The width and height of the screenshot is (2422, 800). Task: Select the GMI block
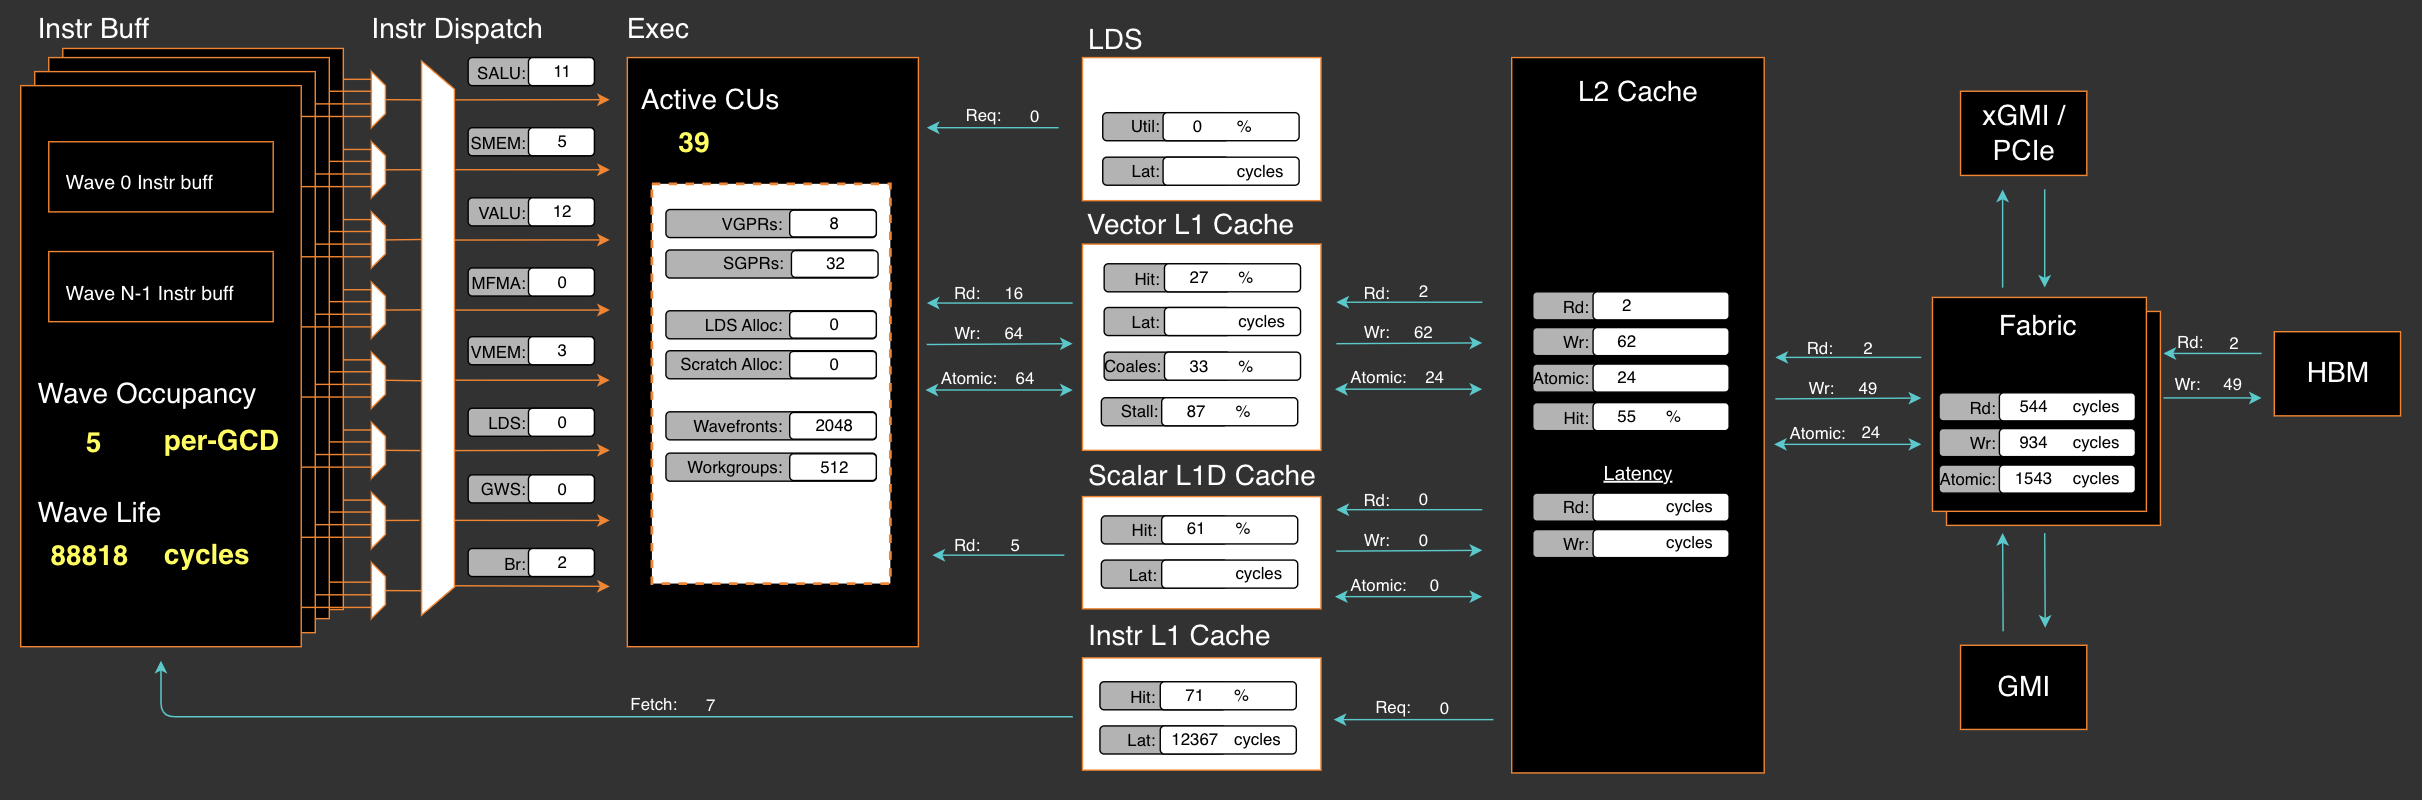pyautogui.click(x=2022, y=686)
